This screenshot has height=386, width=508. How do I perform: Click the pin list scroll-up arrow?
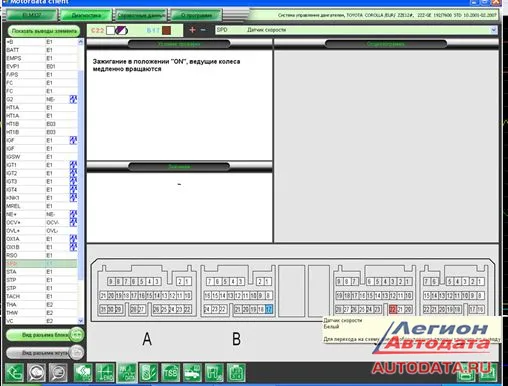pyautogui.click(x=80, y=42)
